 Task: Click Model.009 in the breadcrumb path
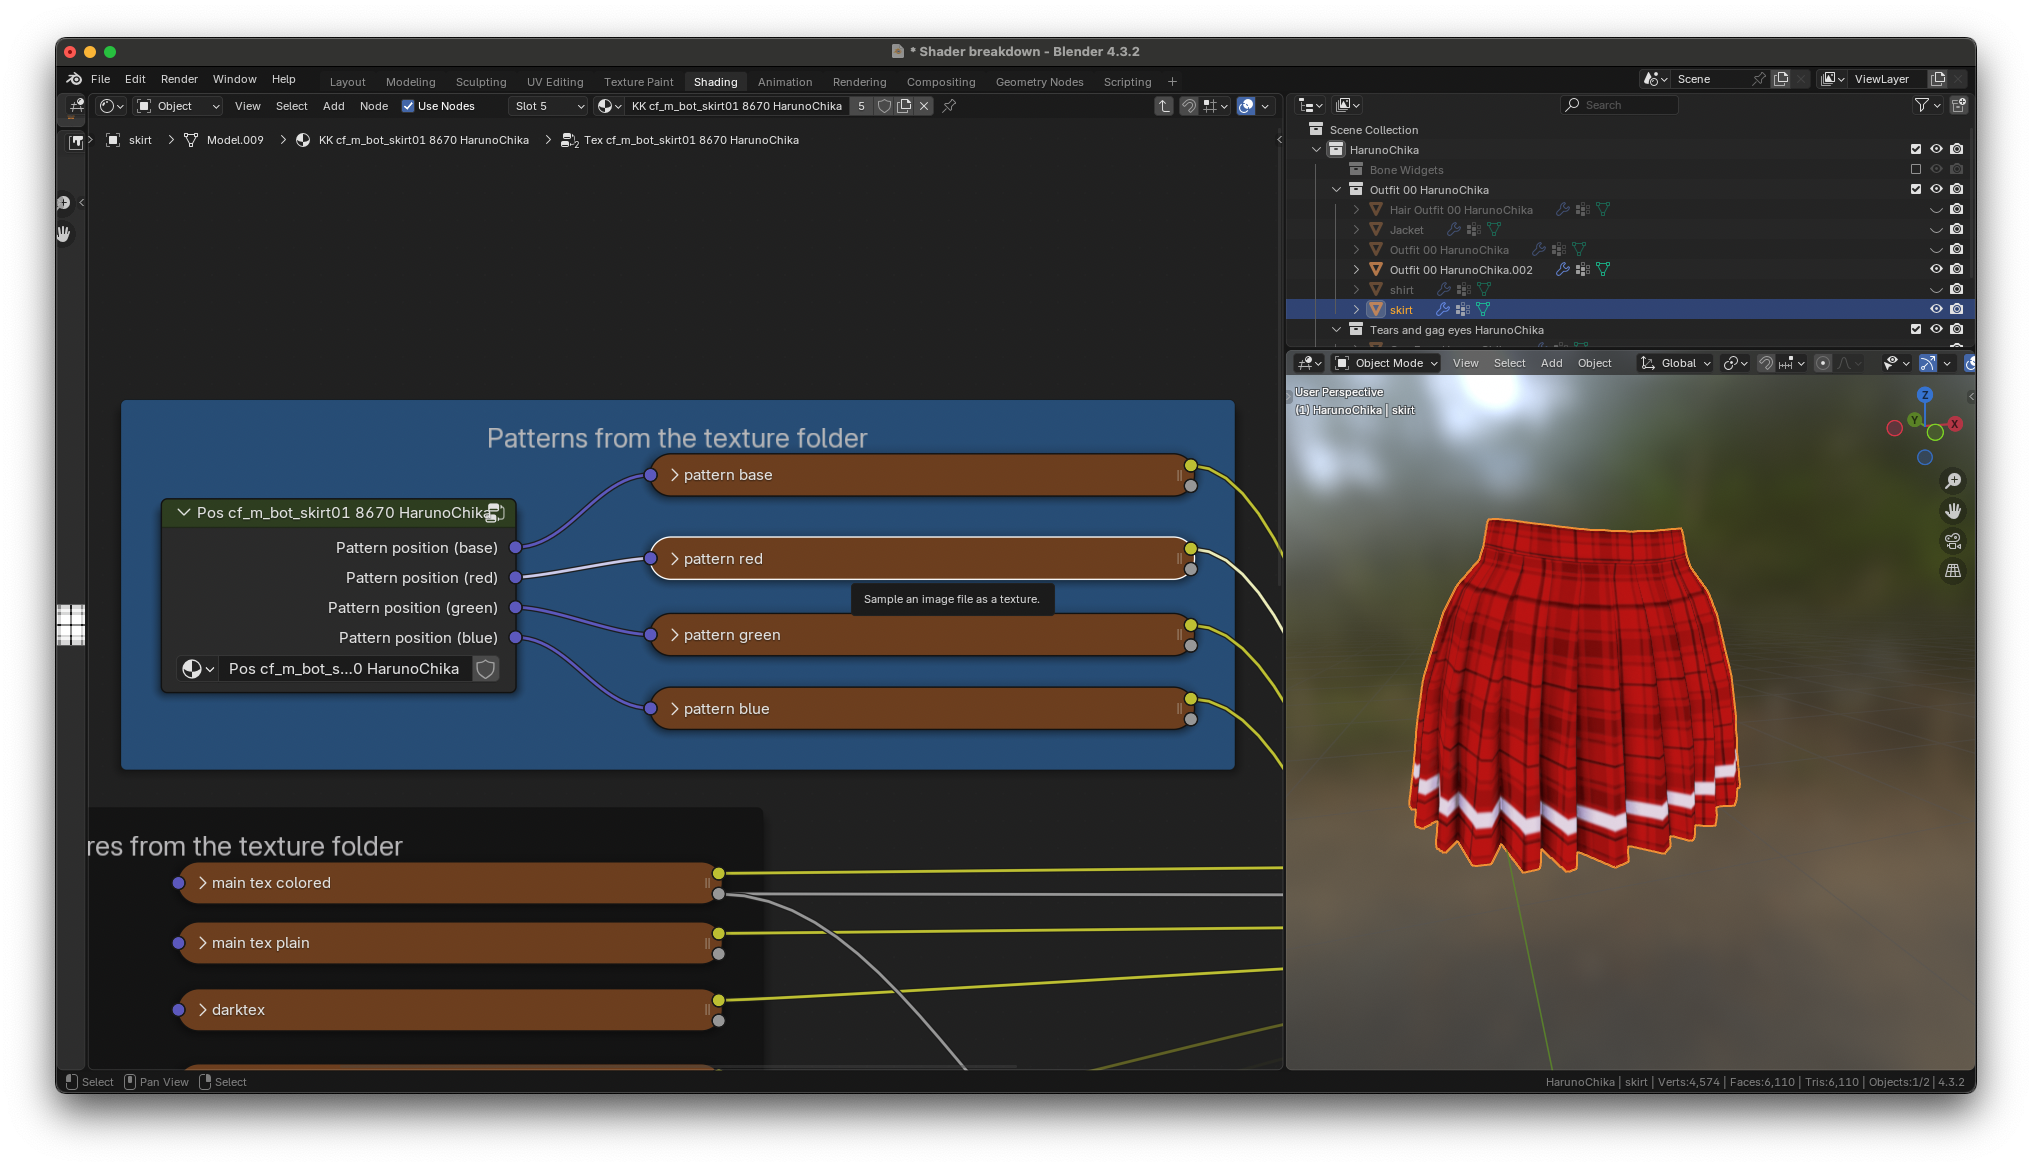point(235,140)
